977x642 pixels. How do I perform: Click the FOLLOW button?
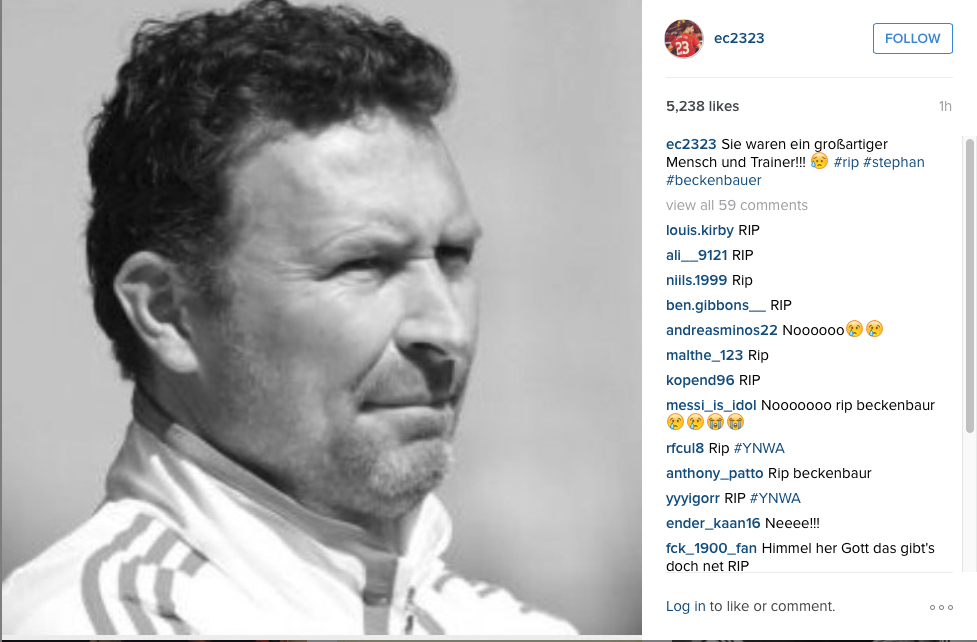[912, 39]
